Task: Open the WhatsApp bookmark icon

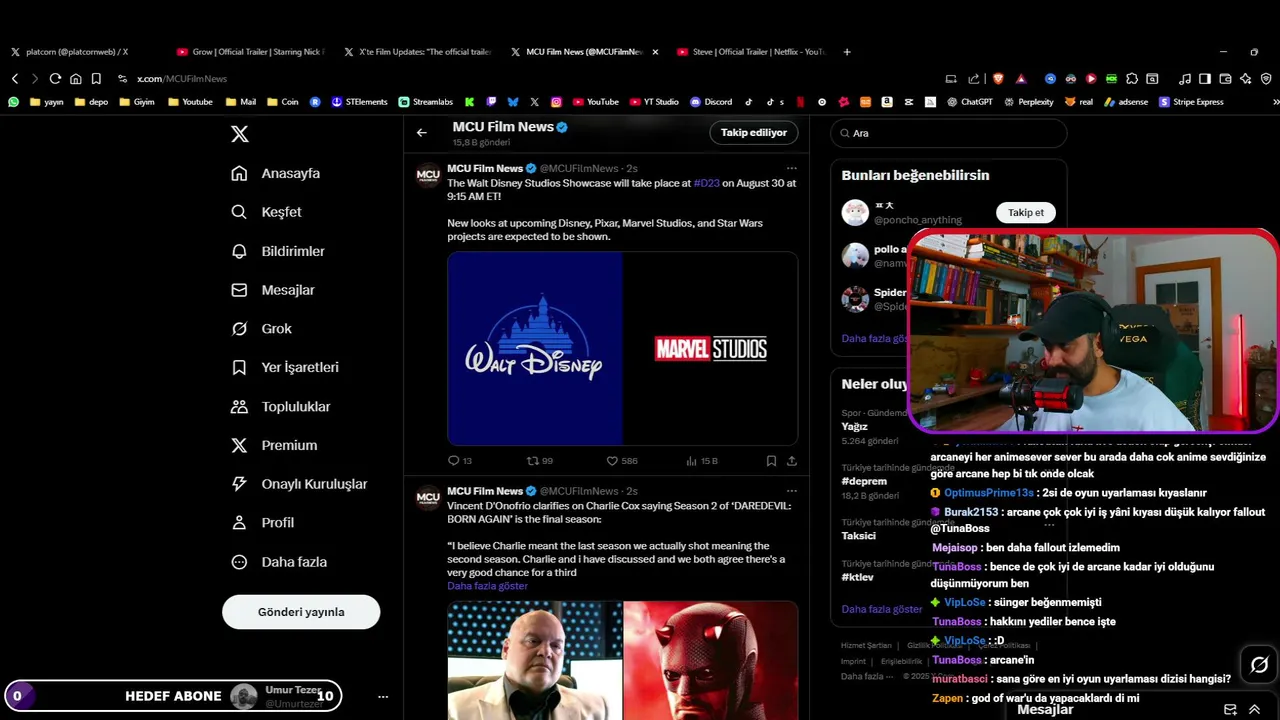Action: point(13,101)
